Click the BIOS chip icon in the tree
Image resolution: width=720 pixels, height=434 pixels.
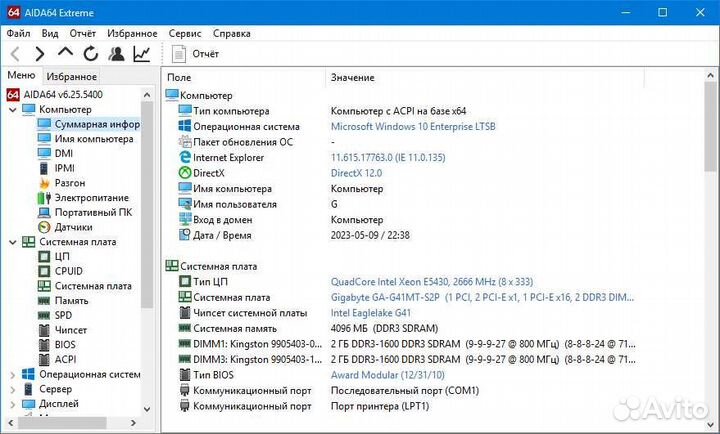tap(44, 345)
